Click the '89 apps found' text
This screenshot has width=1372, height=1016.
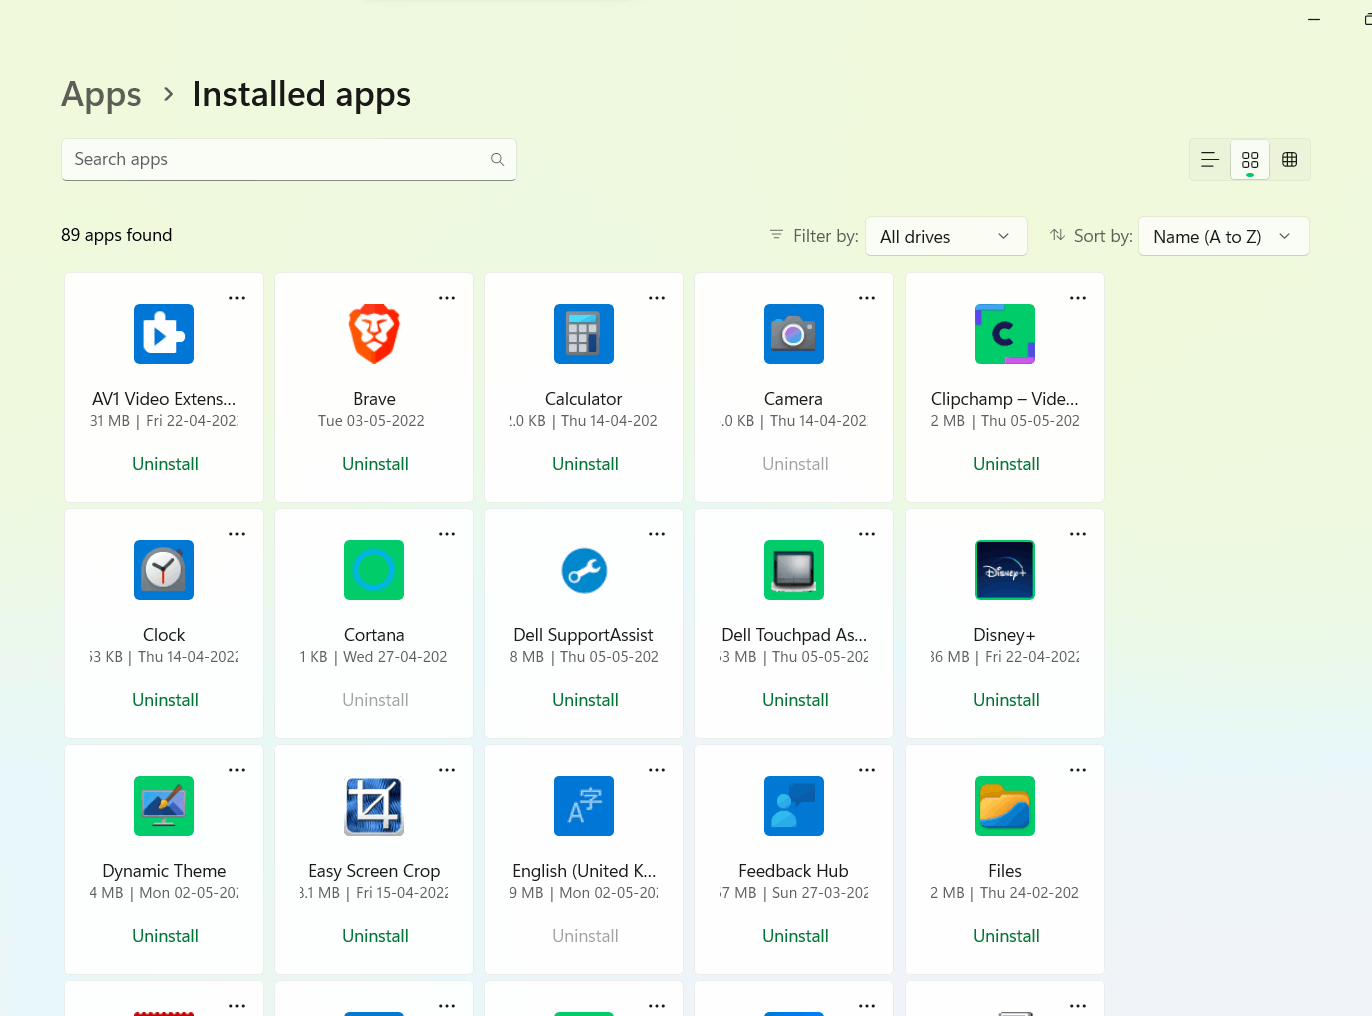pos(116,235)
